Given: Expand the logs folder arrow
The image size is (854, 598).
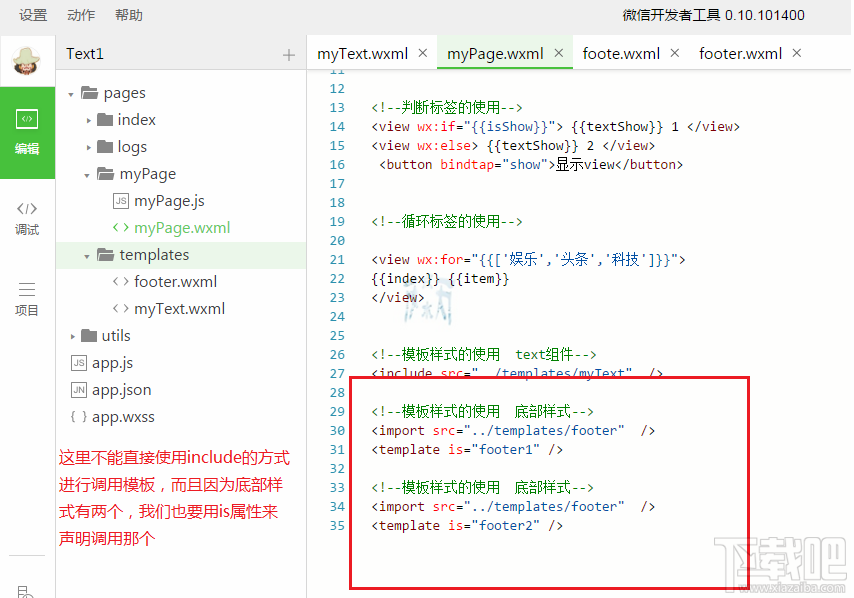Looking at the screenshot, I should 88,147.
